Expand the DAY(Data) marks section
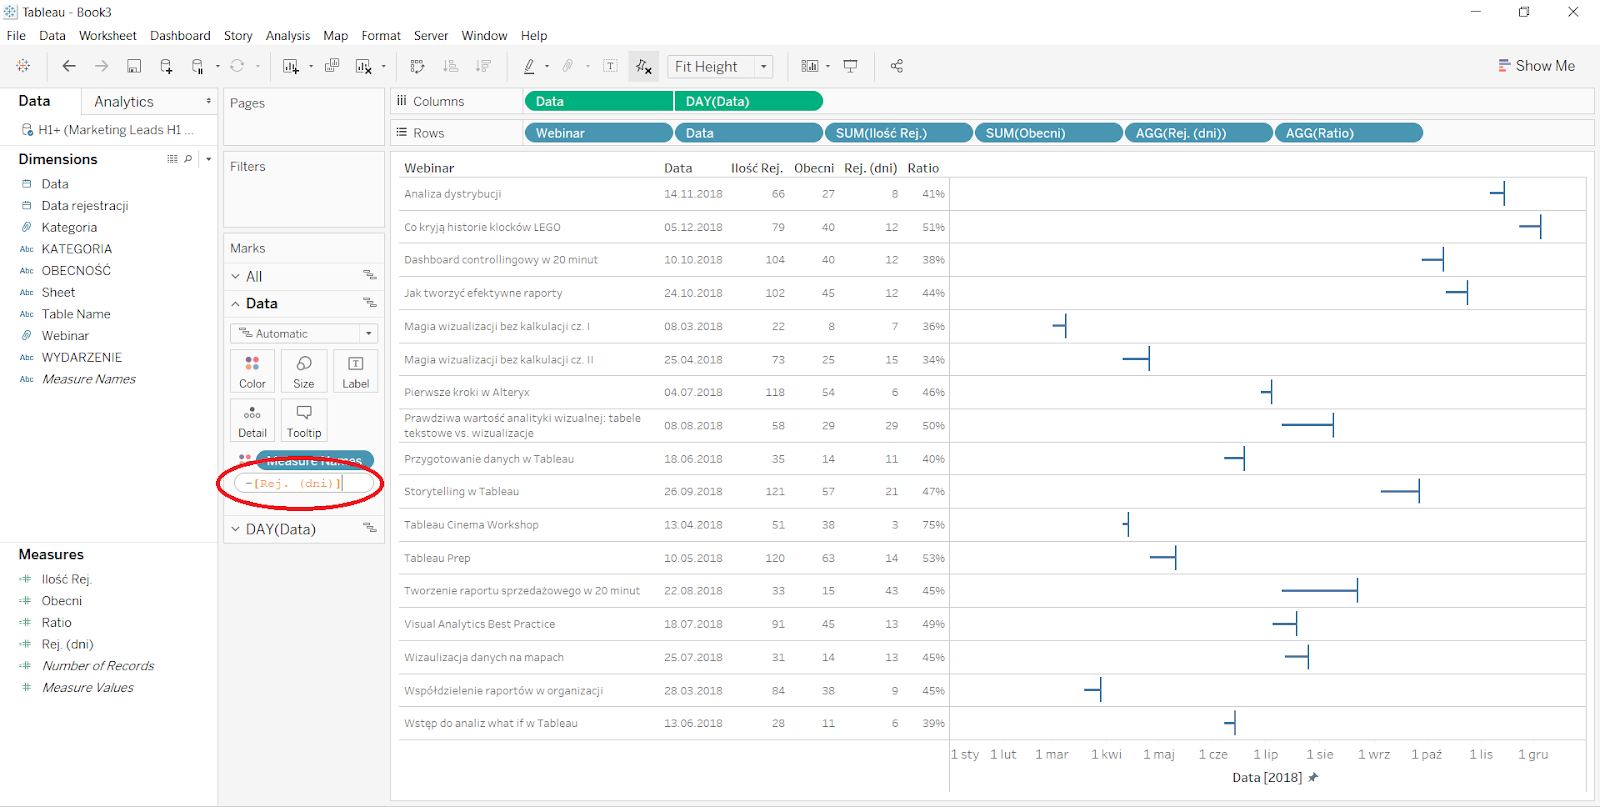Viewport: 1600px width, 807px height. tap(236, 529)
